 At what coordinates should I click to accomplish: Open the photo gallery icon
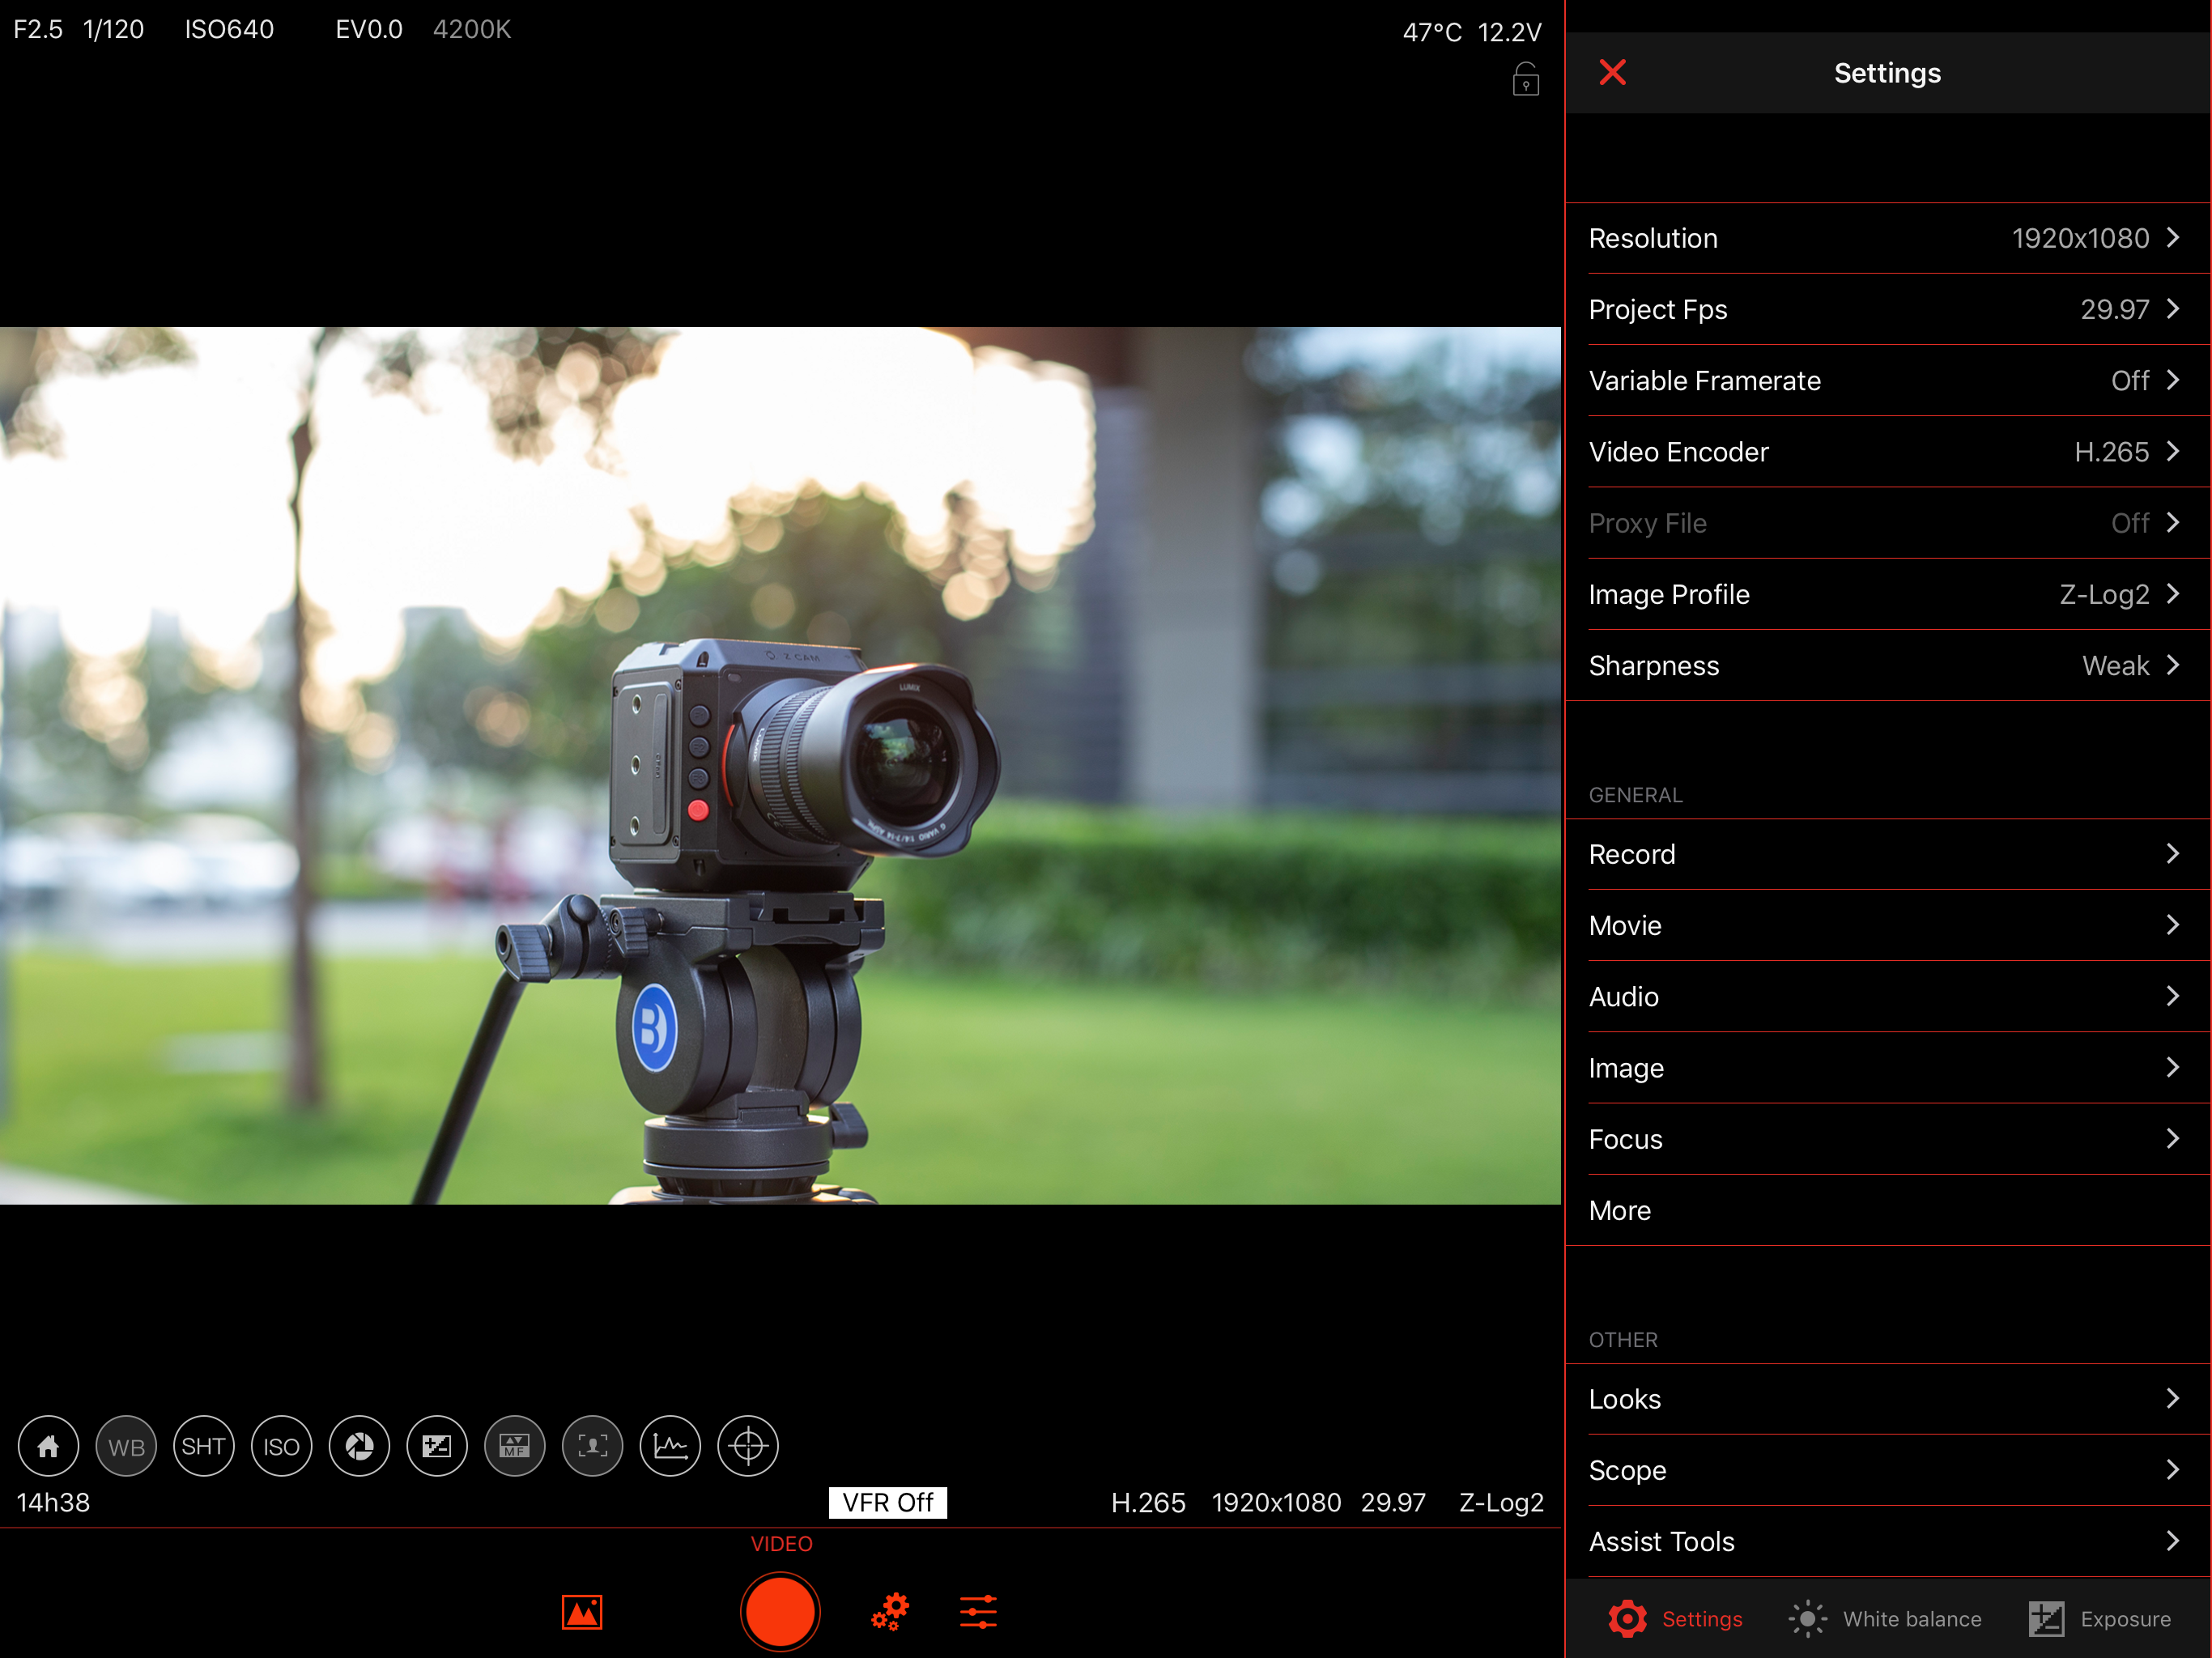pyautogui.click(x=582, y=1612)
